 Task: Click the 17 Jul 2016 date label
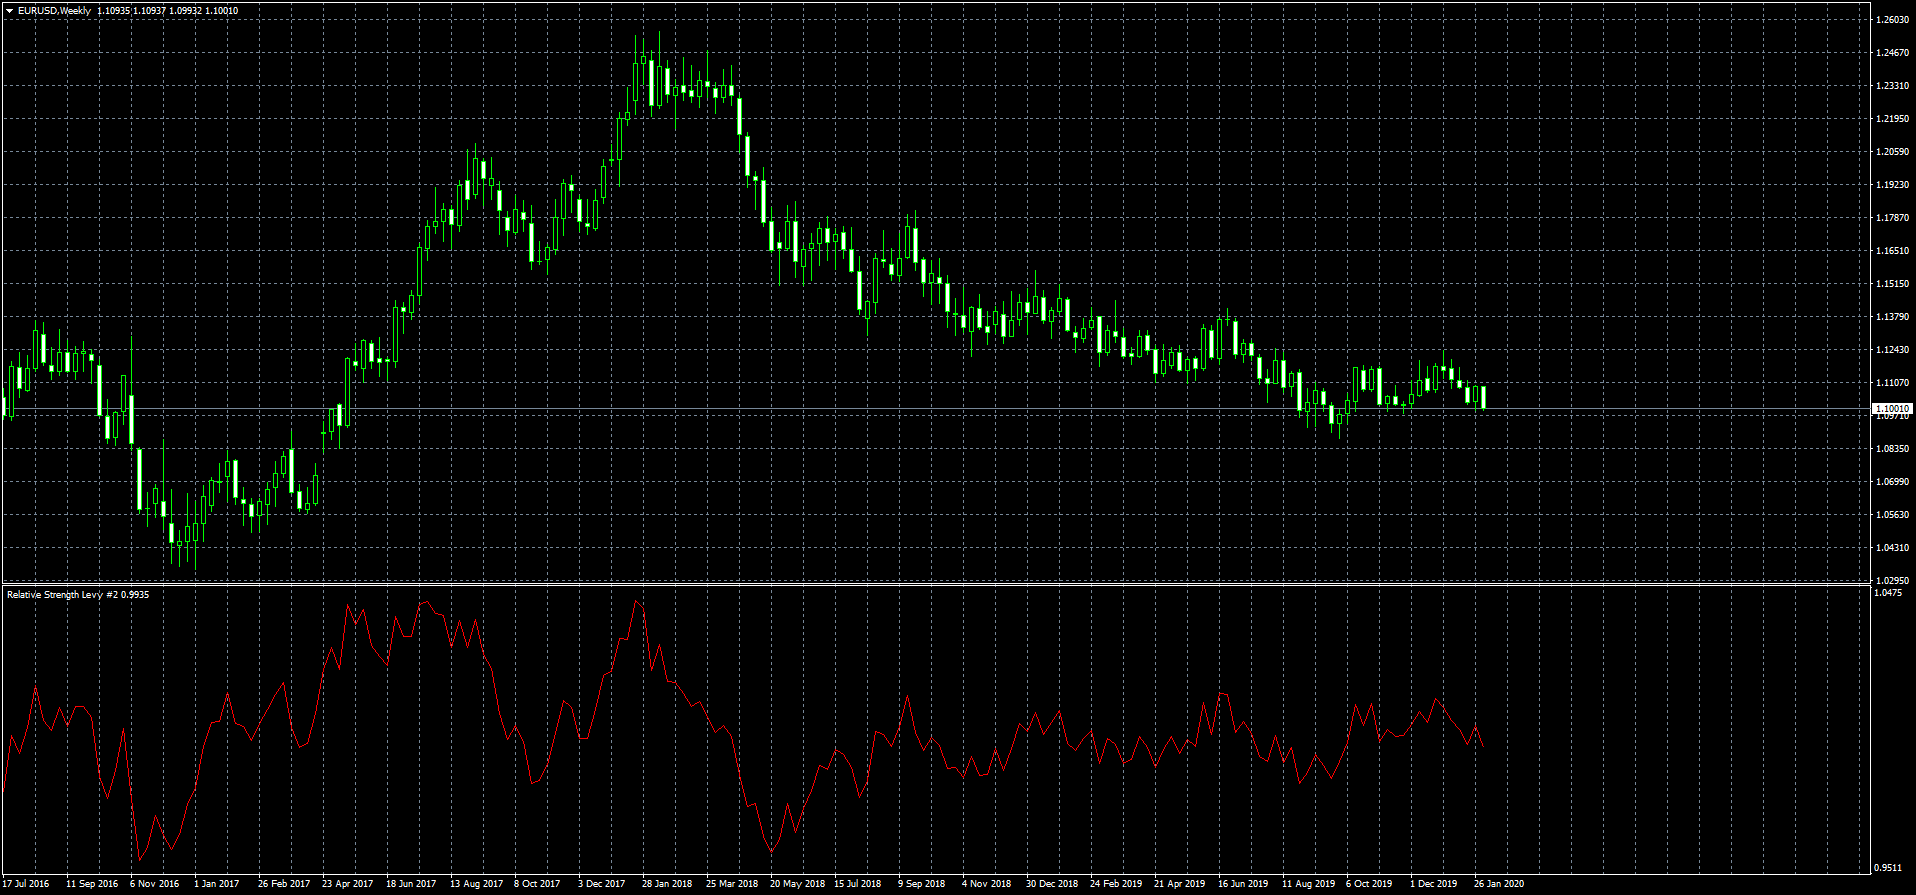[x=26, y=884]
